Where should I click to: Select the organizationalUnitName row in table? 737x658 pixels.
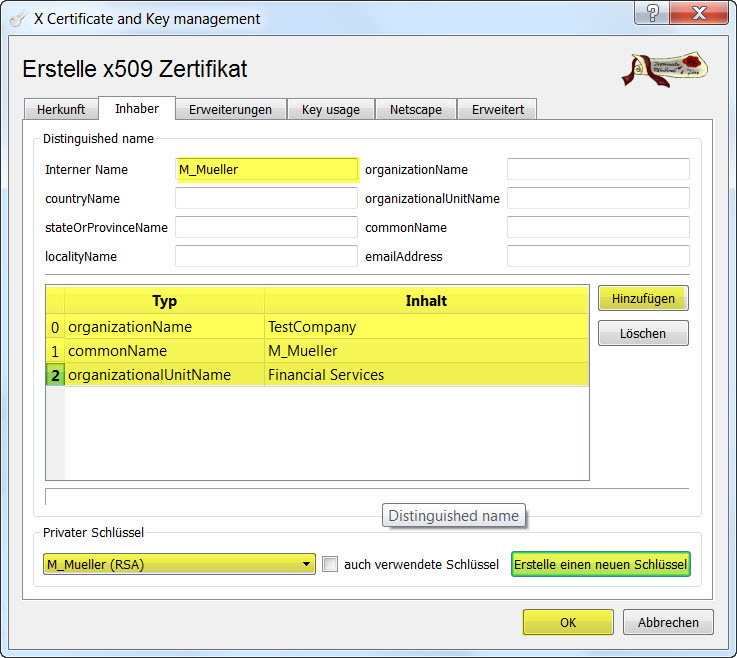point(164,375)
